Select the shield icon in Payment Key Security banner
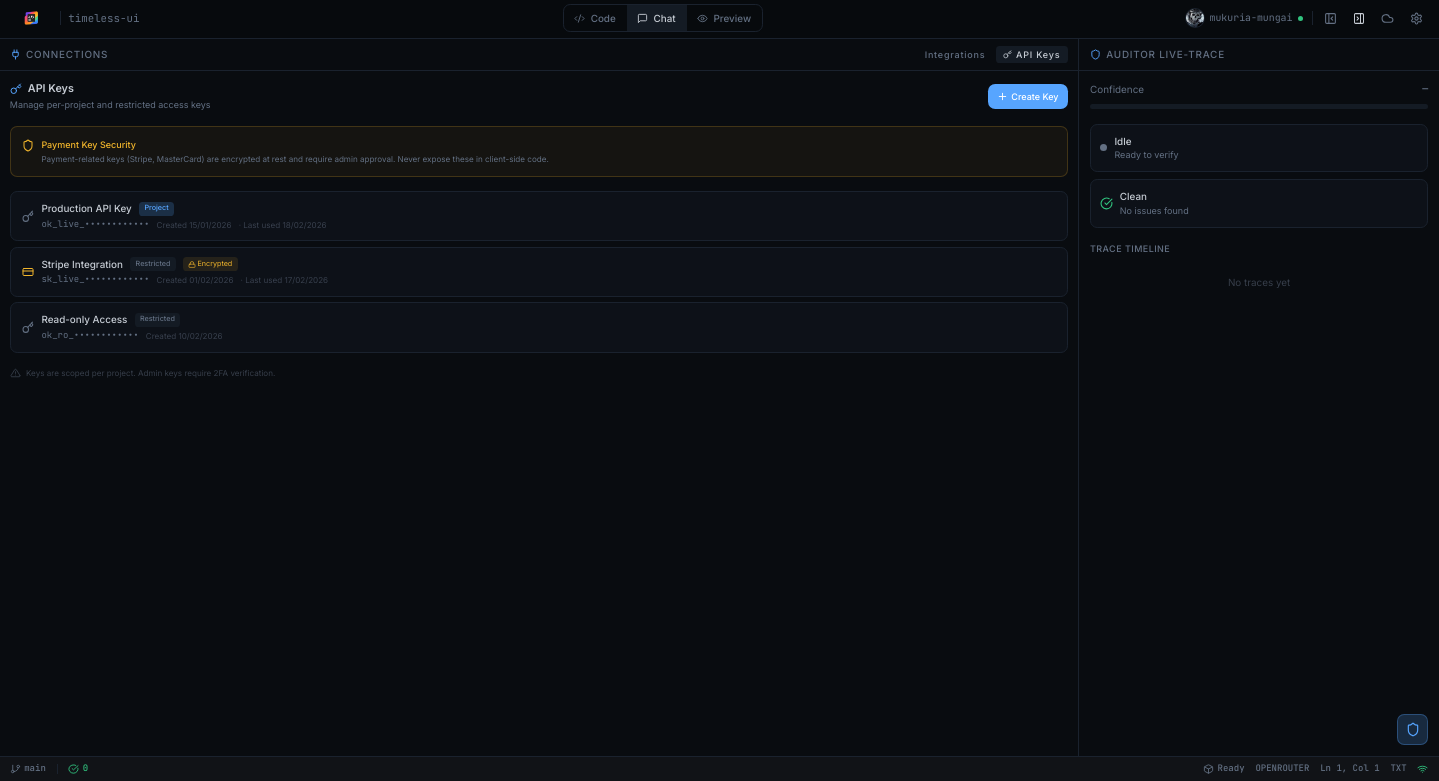 coord(28,145)
